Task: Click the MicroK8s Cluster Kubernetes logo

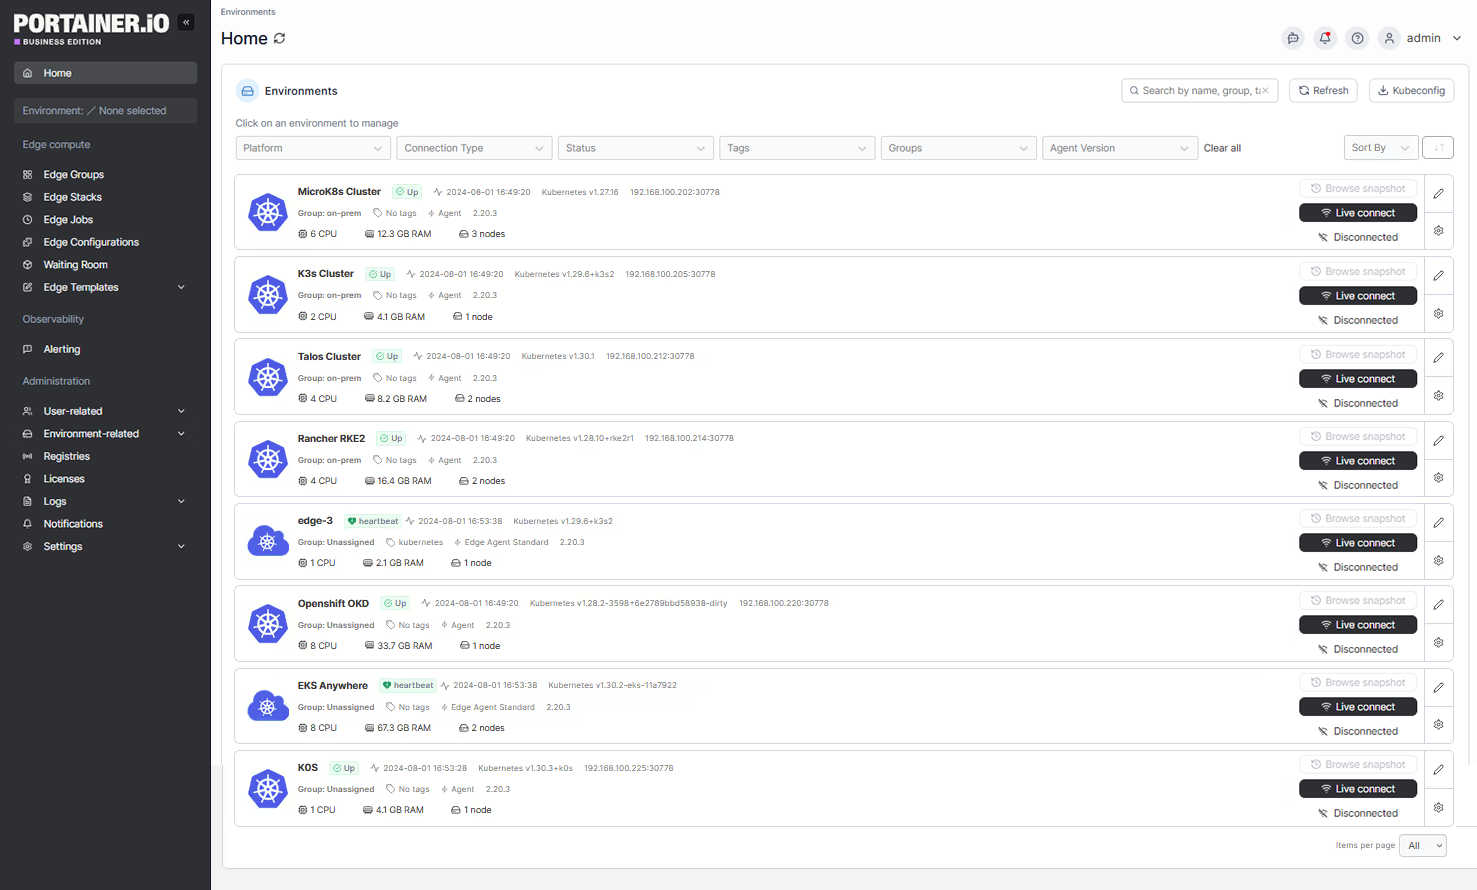Action: point(268,212)
